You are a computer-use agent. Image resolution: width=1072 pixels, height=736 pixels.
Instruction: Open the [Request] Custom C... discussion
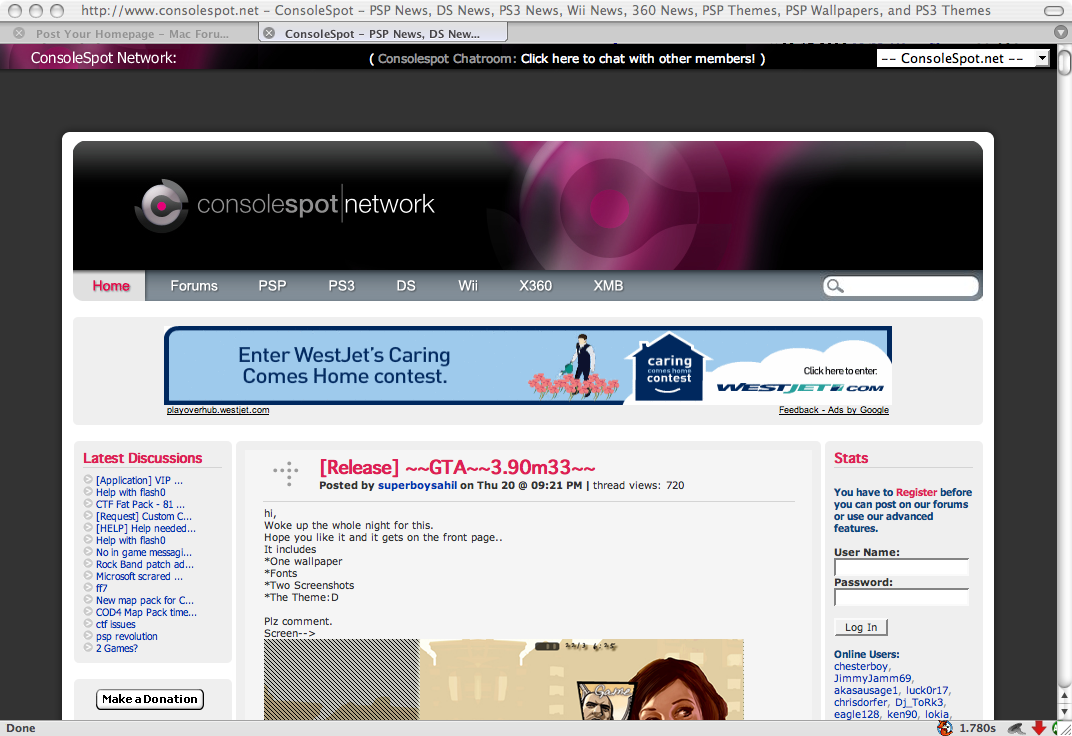click(144, 516)
